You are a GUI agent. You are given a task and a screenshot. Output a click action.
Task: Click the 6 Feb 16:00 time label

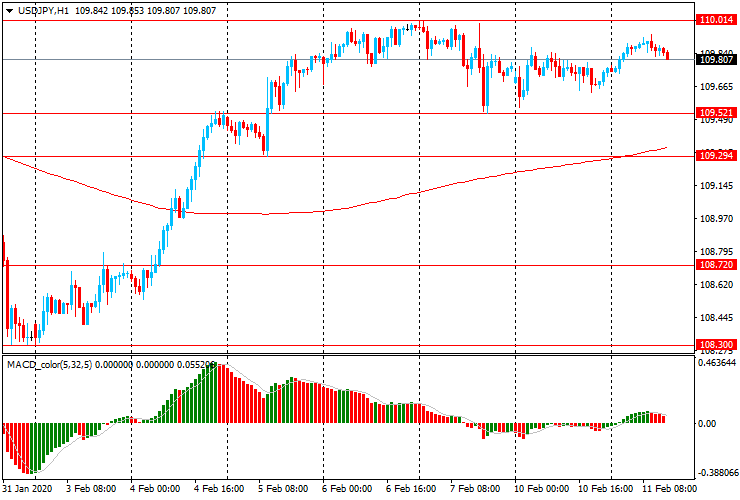(411, 488)
